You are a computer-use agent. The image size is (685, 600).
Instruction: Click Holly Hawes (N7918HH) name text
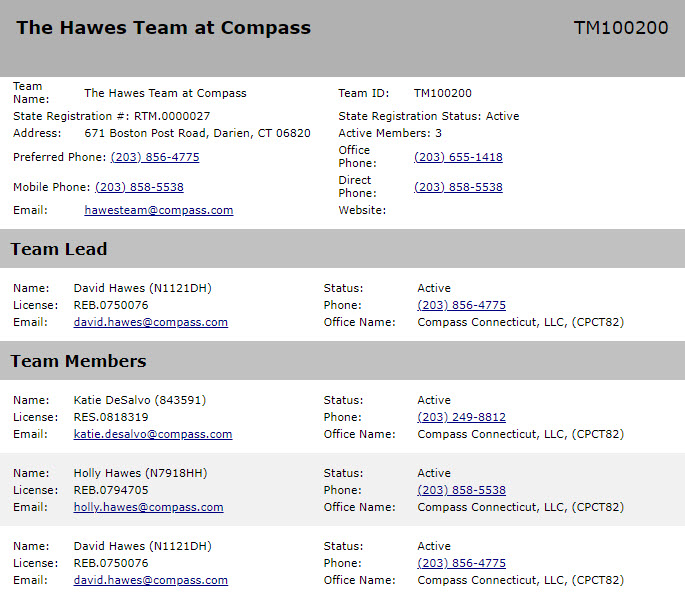[140, 473]
